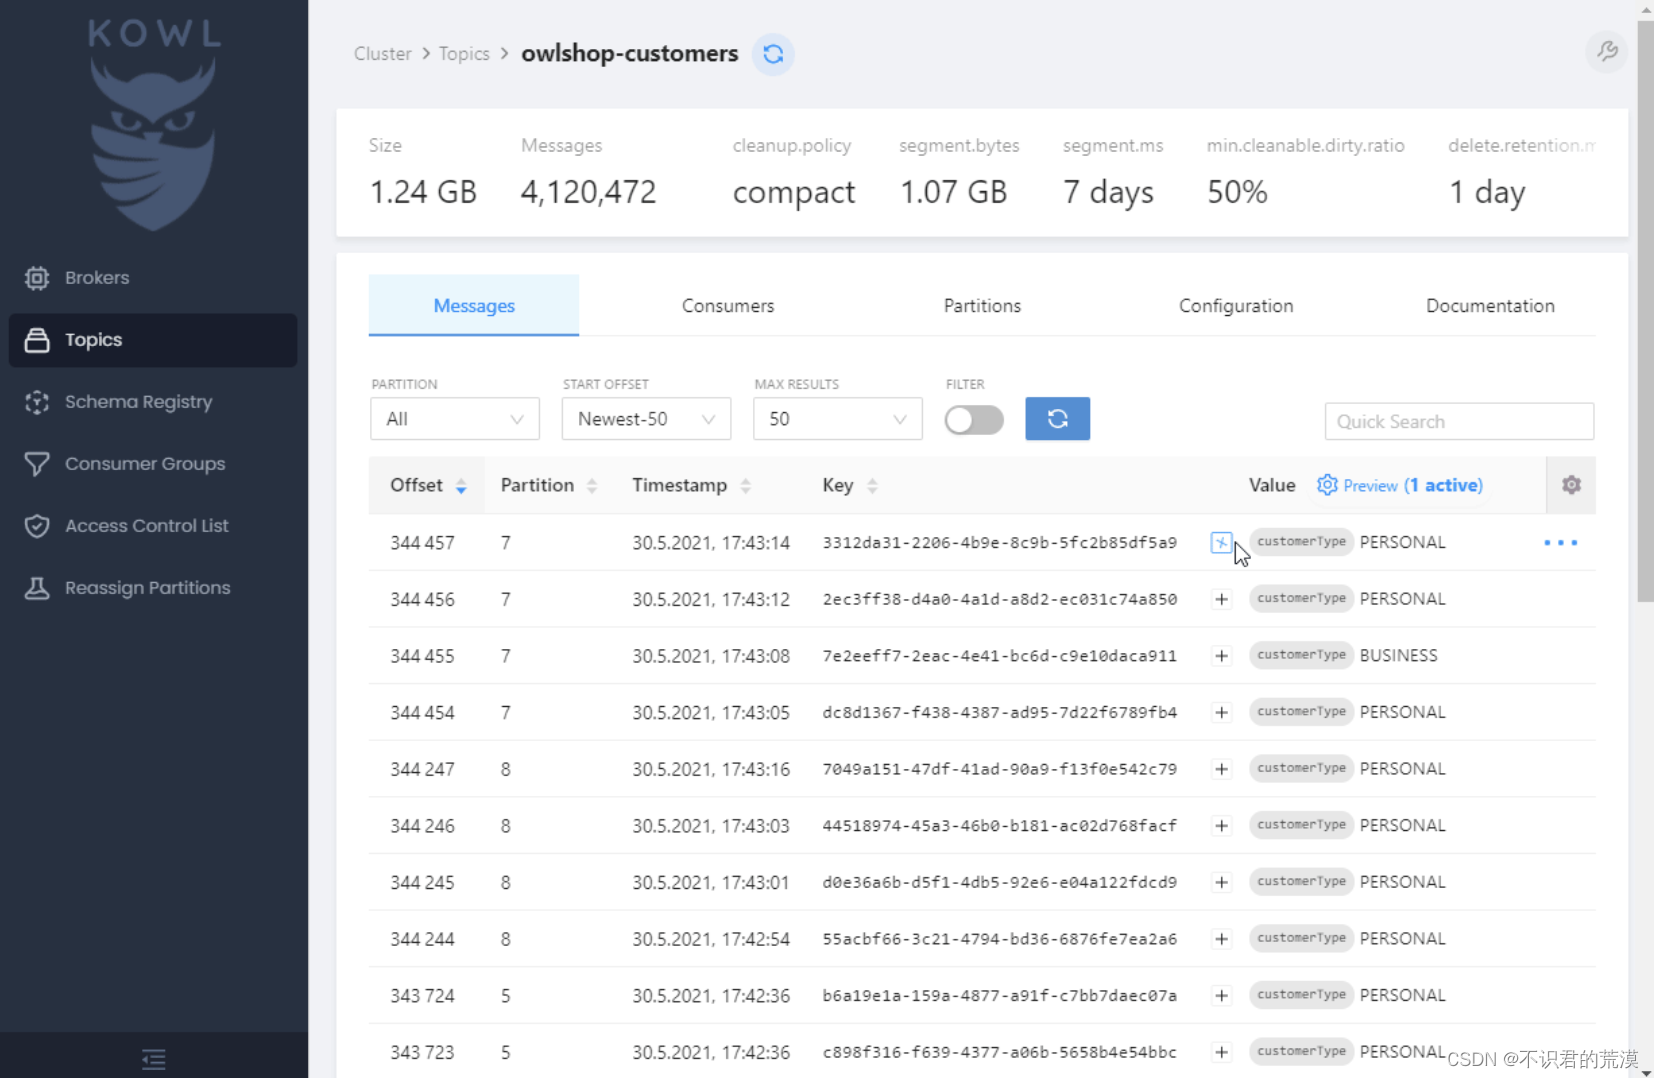Expand the message row with offset 344 455

pyautogui.click(x=1221, y=656)
